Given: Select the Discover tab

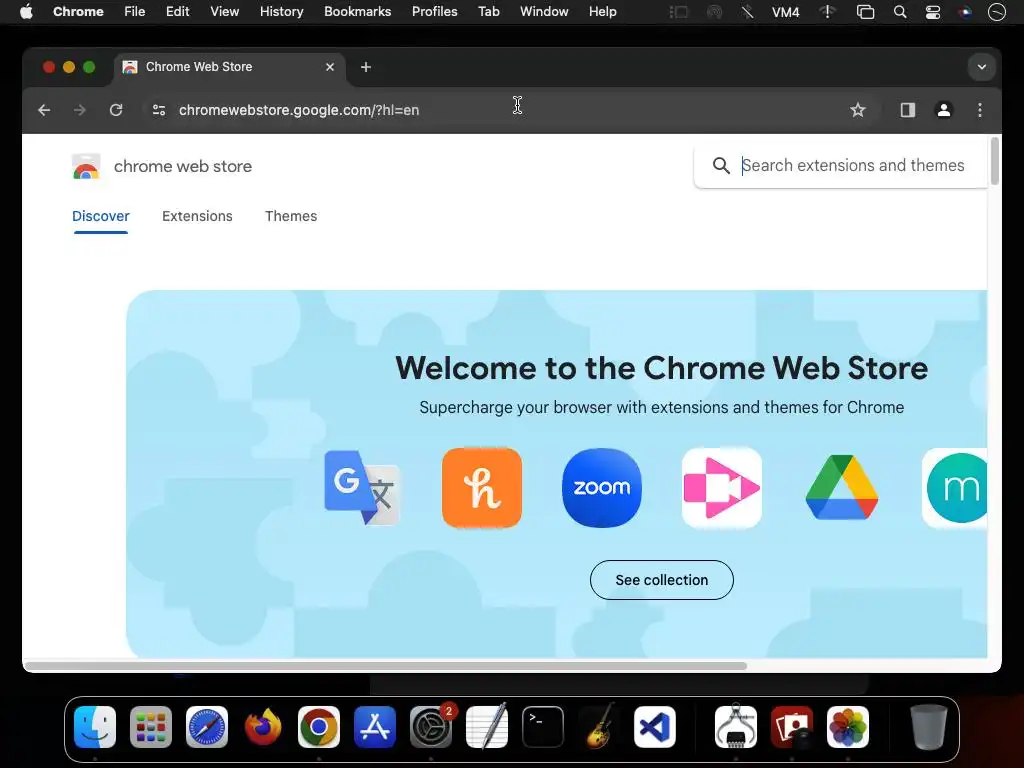Looking at the screenshot, I should click(x=101, y=216).
